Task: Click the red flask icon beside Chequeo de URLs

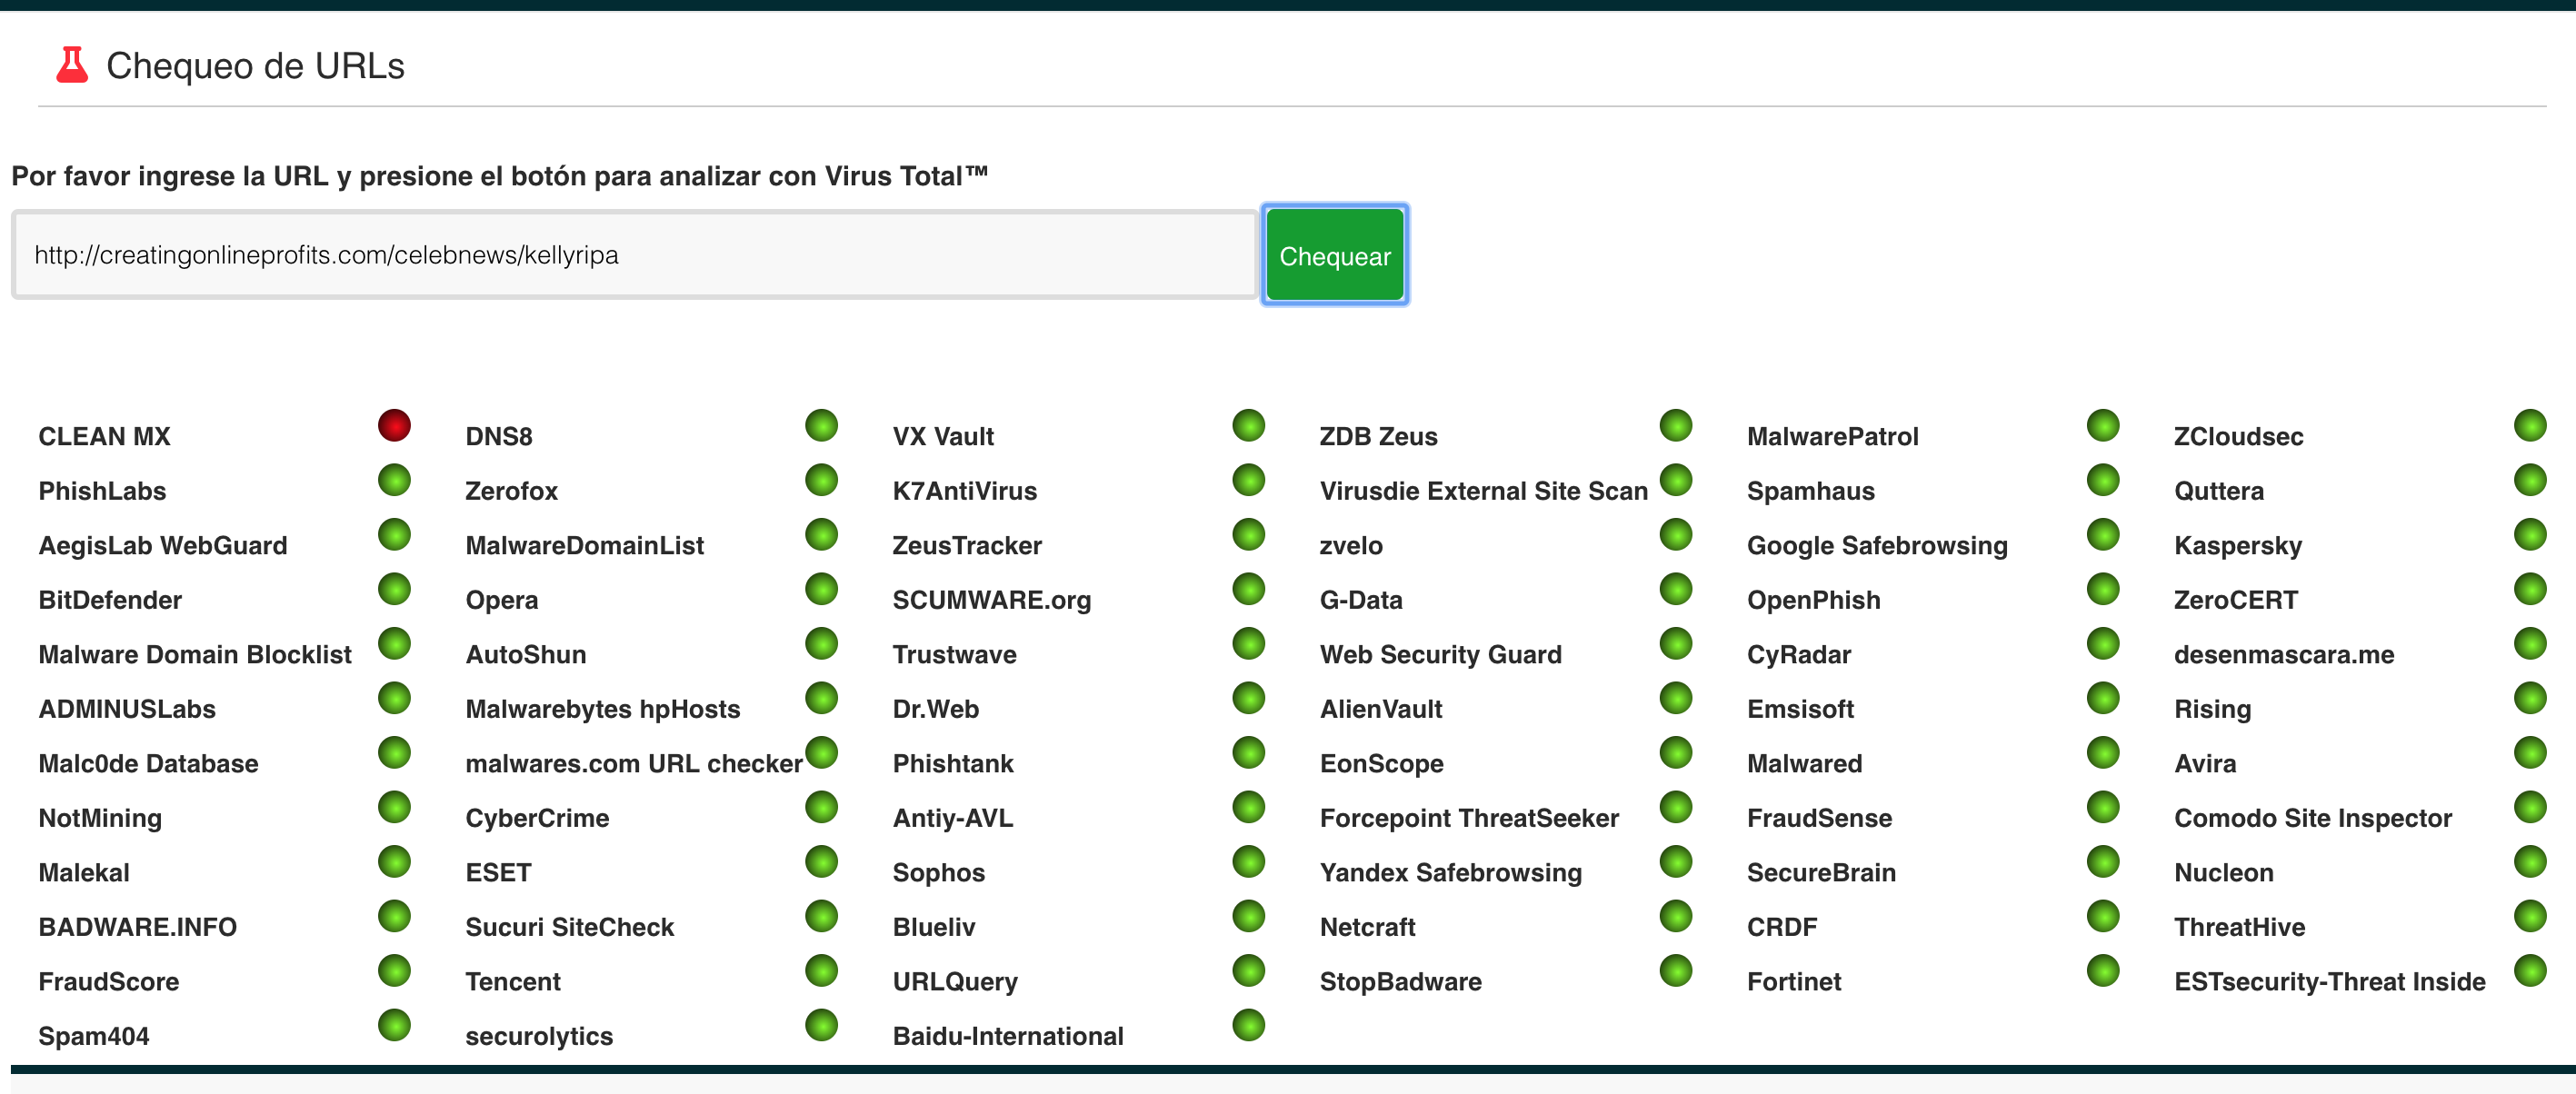Action: coord(72,65)
